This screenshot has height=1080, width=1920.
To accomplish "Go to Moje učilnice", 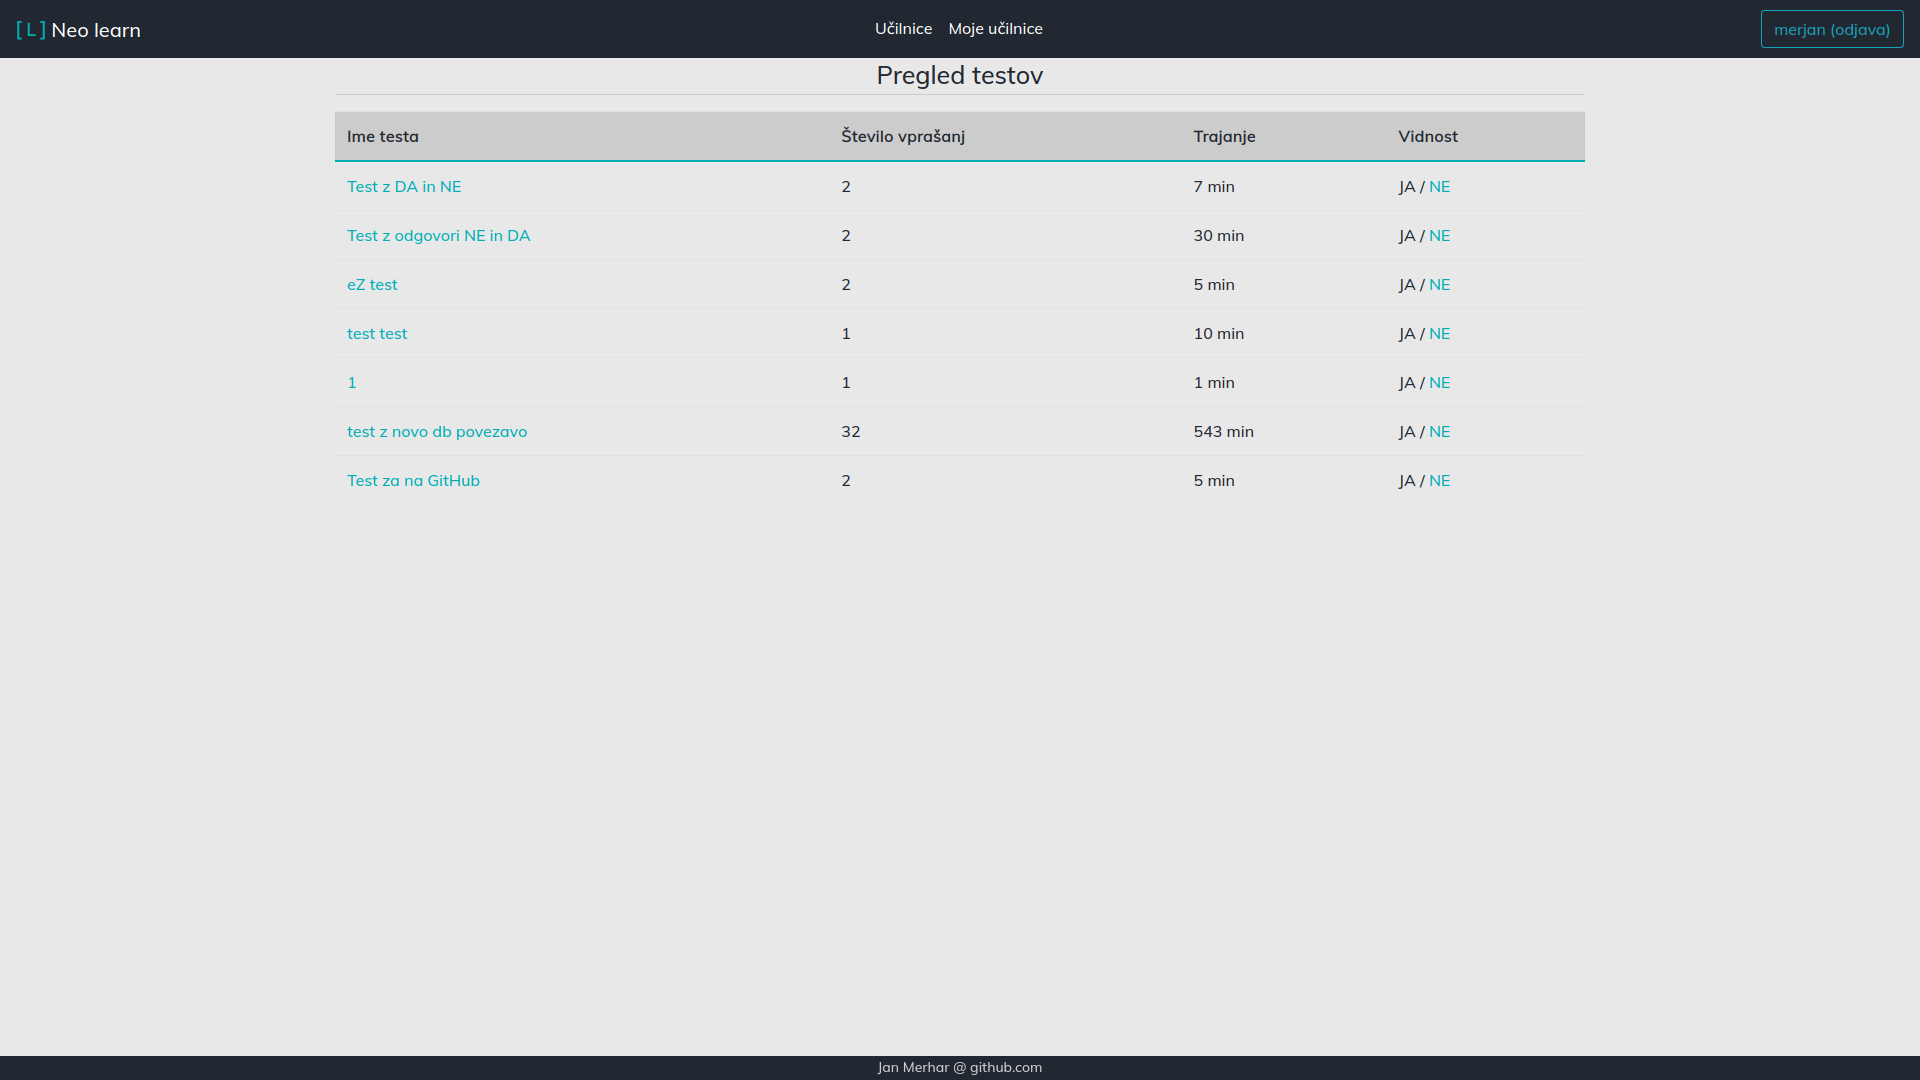I will (x=995, y=29).
